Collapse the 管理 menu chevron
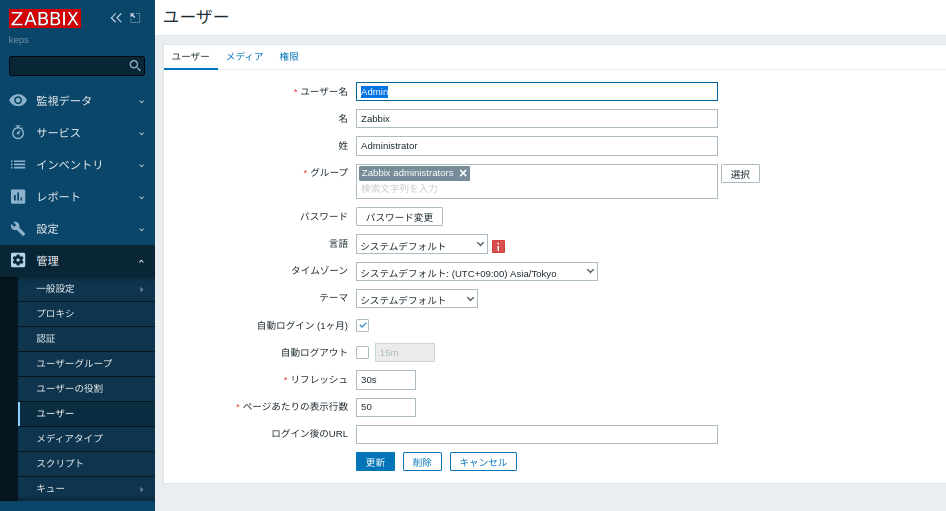 (142, 261)
